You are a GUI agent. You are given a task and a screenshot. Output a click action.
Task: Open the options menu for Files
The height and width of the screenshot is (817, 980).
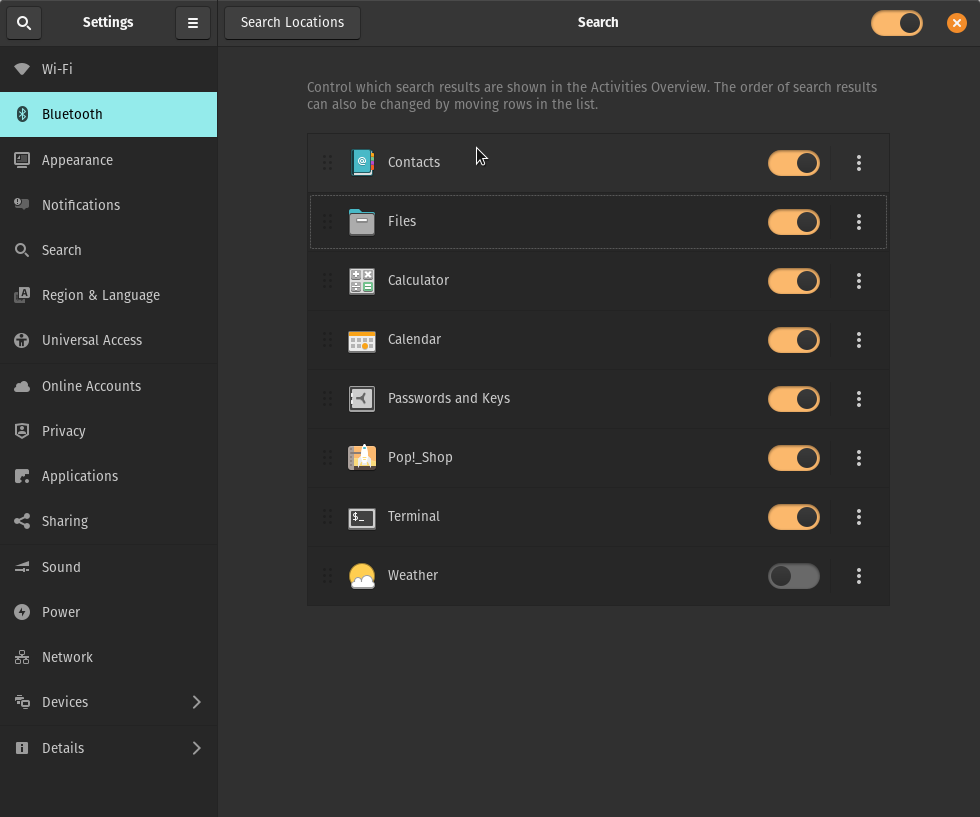coord(858,222)
